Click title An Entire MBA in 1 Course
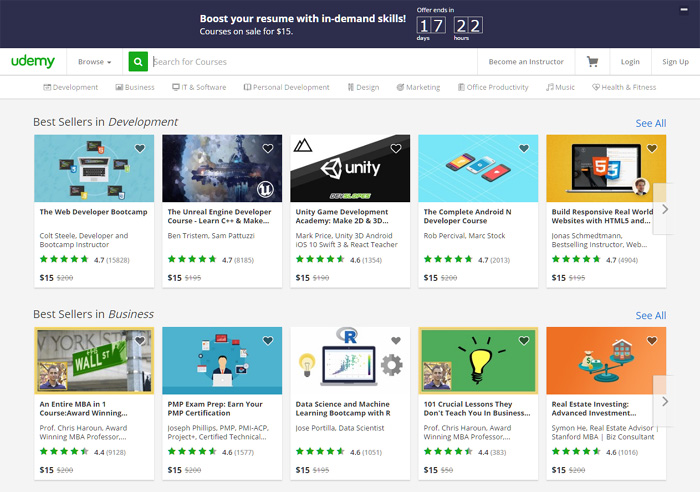 (83, 409)
